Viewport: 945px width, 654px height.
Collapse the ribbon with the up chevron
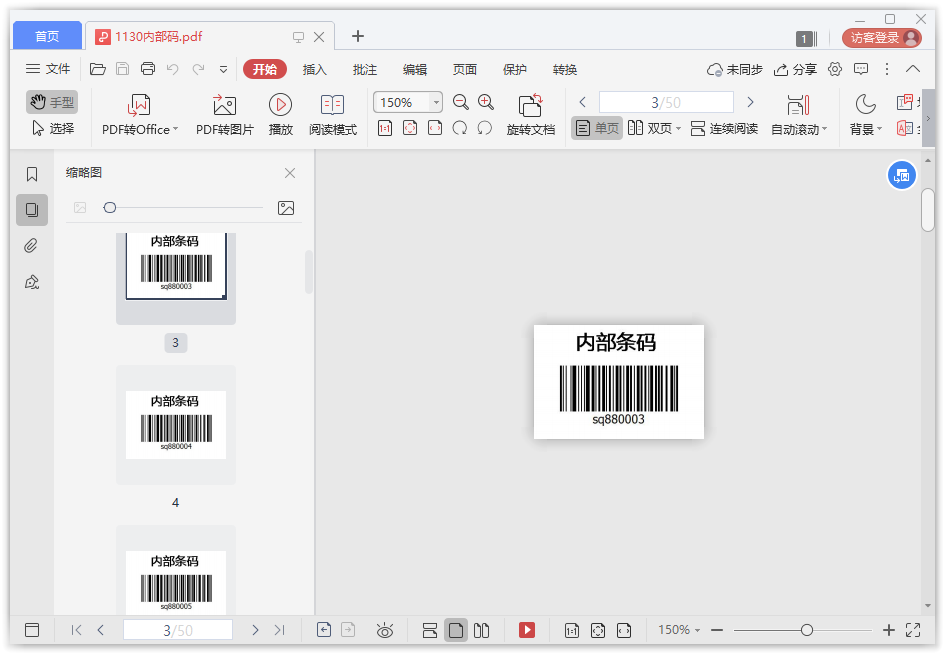pos(913,69)
